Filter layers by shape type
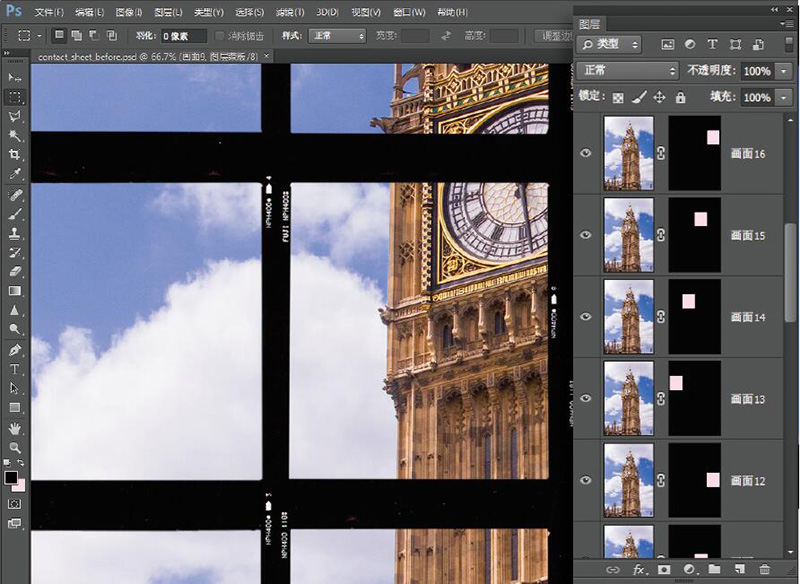Viewport: 800px width, 584px height. [735, 45]
